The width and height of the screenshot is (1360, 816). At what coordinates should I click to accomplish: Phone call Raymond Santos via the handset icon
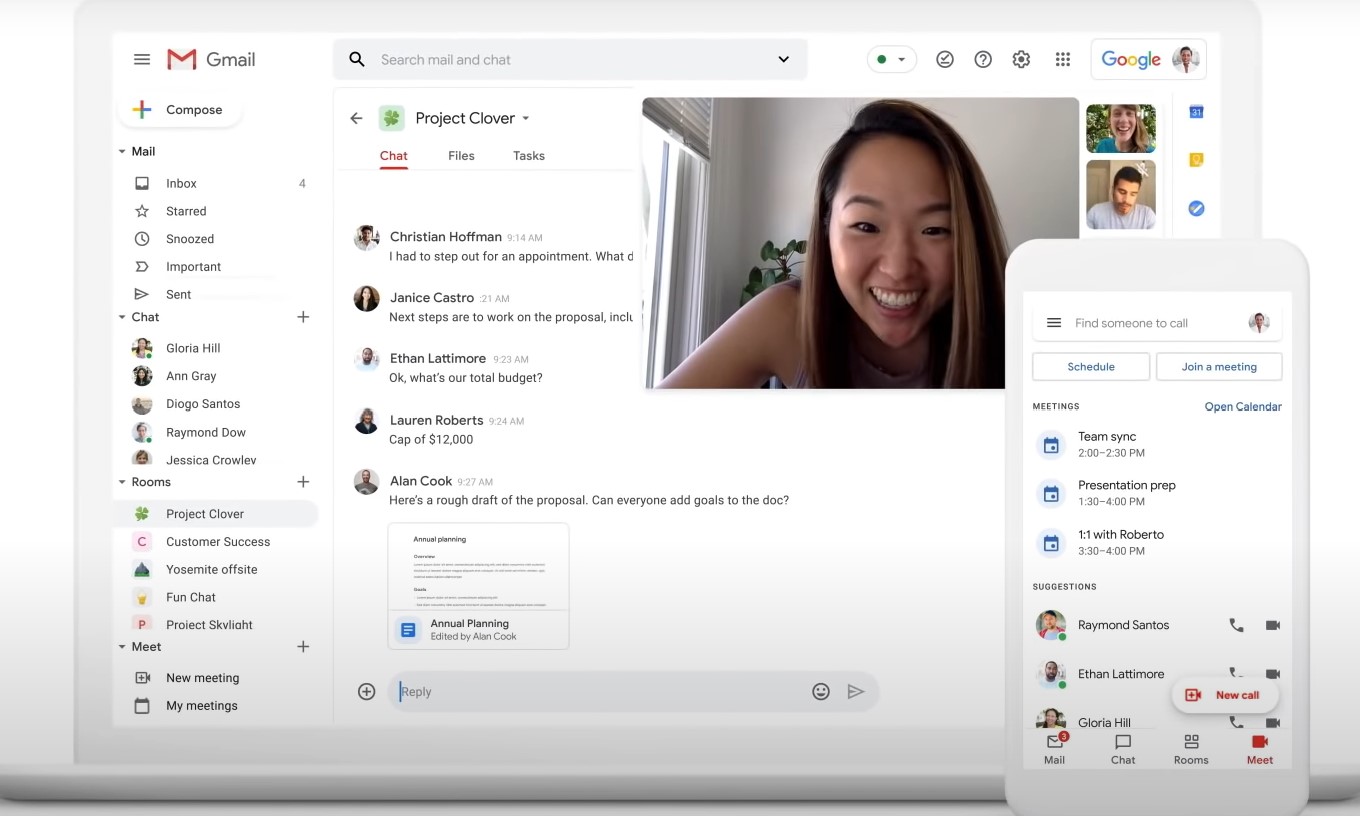1237,625
